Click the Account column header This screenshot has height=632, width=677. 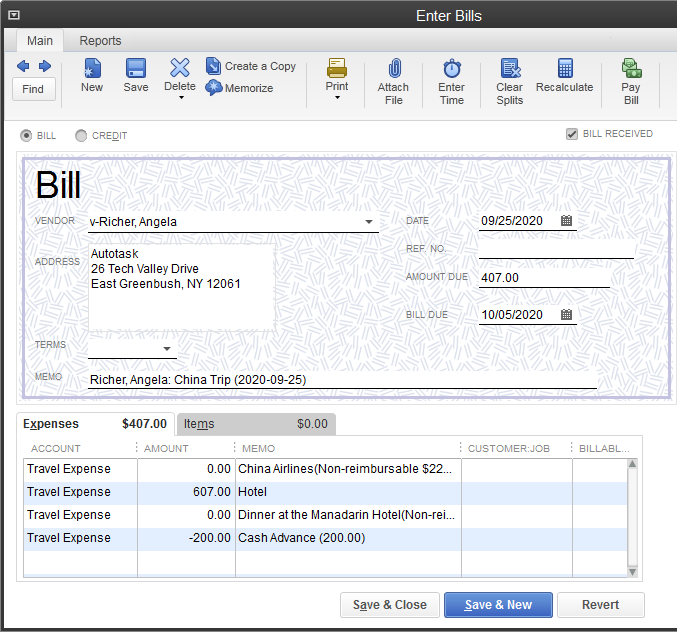click(x=56, y=449)
